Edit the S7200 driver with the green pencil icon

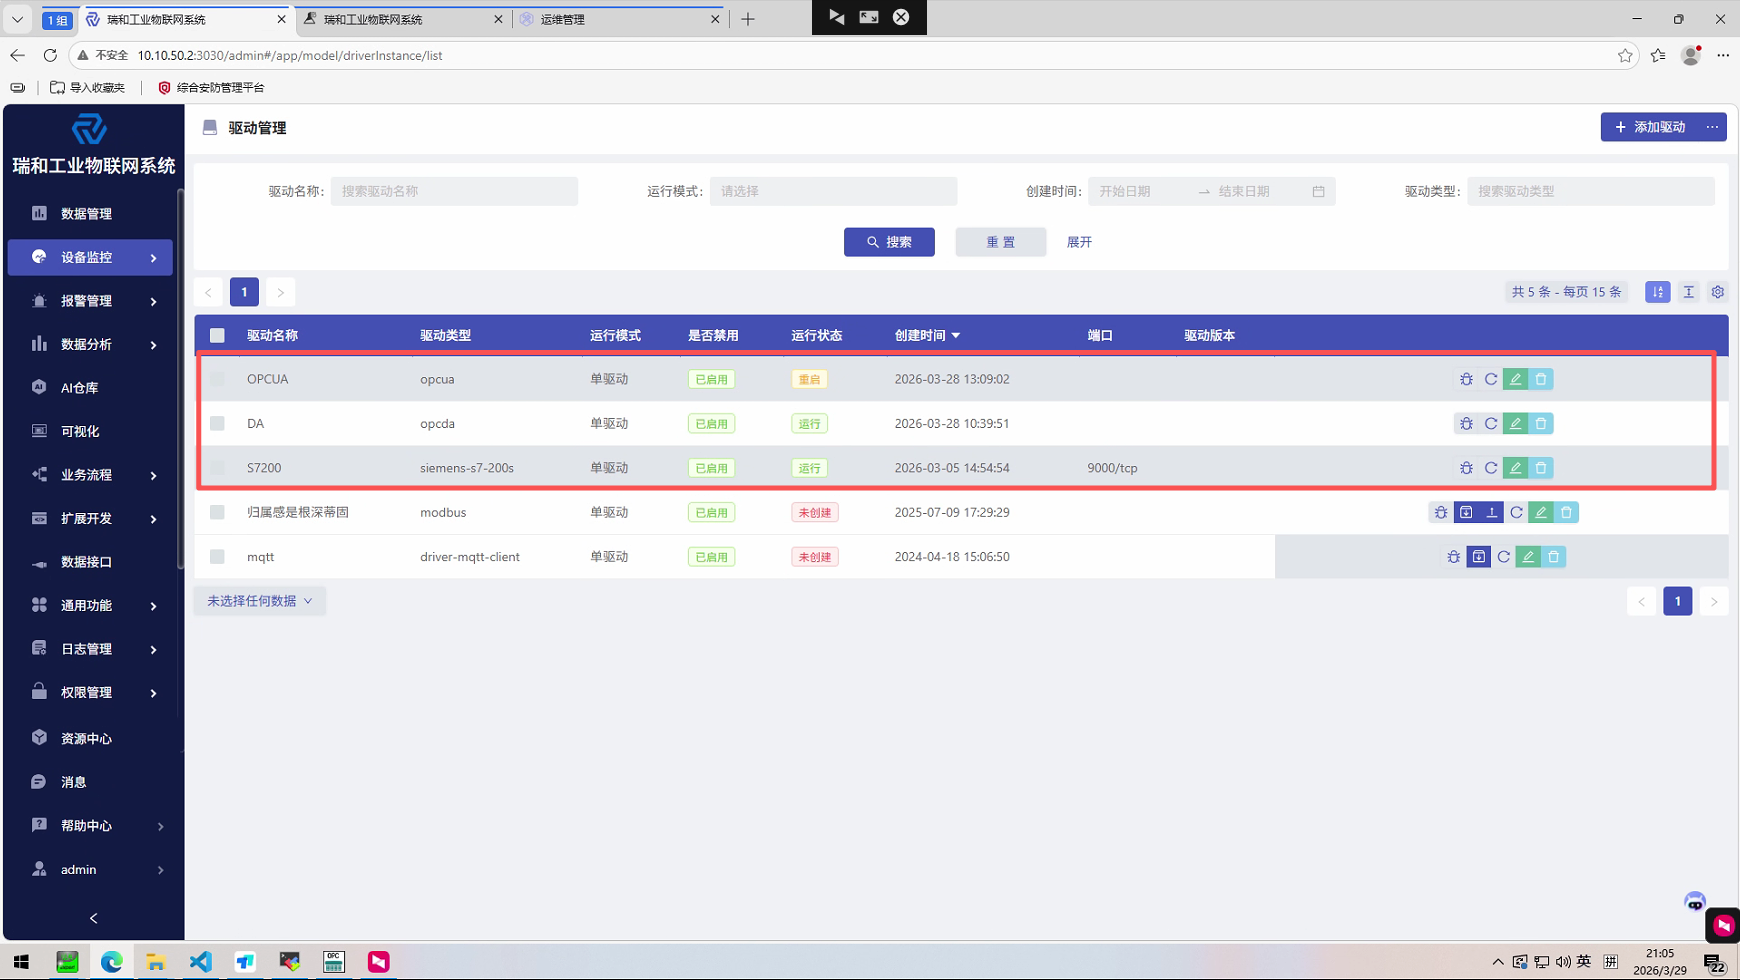[1516, 468]
